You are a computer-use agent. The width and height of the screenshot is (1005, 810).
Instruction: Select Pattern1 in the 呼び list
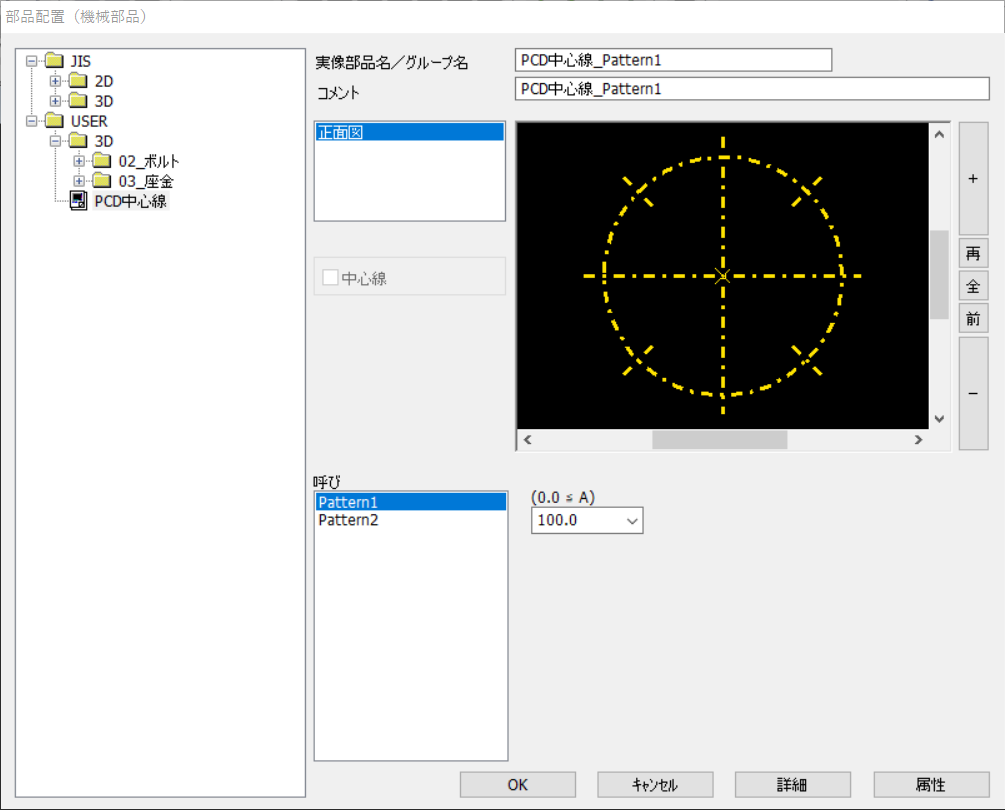tap(411, 502)
